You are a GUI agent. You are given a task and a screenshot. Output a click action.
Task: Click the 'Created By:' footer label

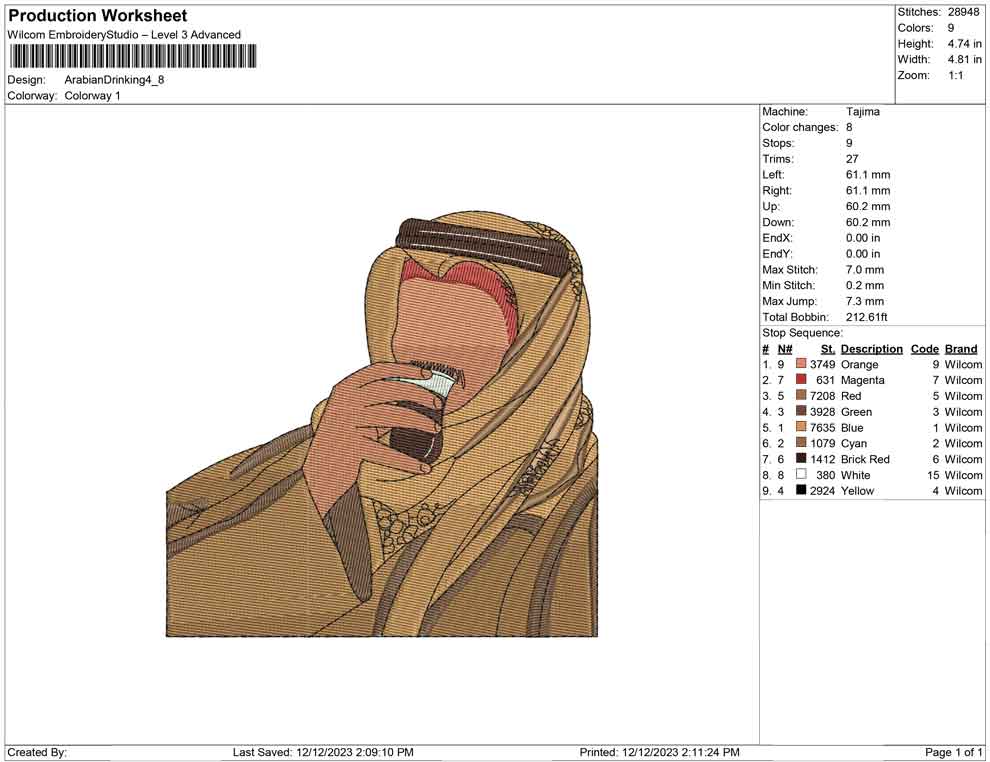tap(37, 752)
